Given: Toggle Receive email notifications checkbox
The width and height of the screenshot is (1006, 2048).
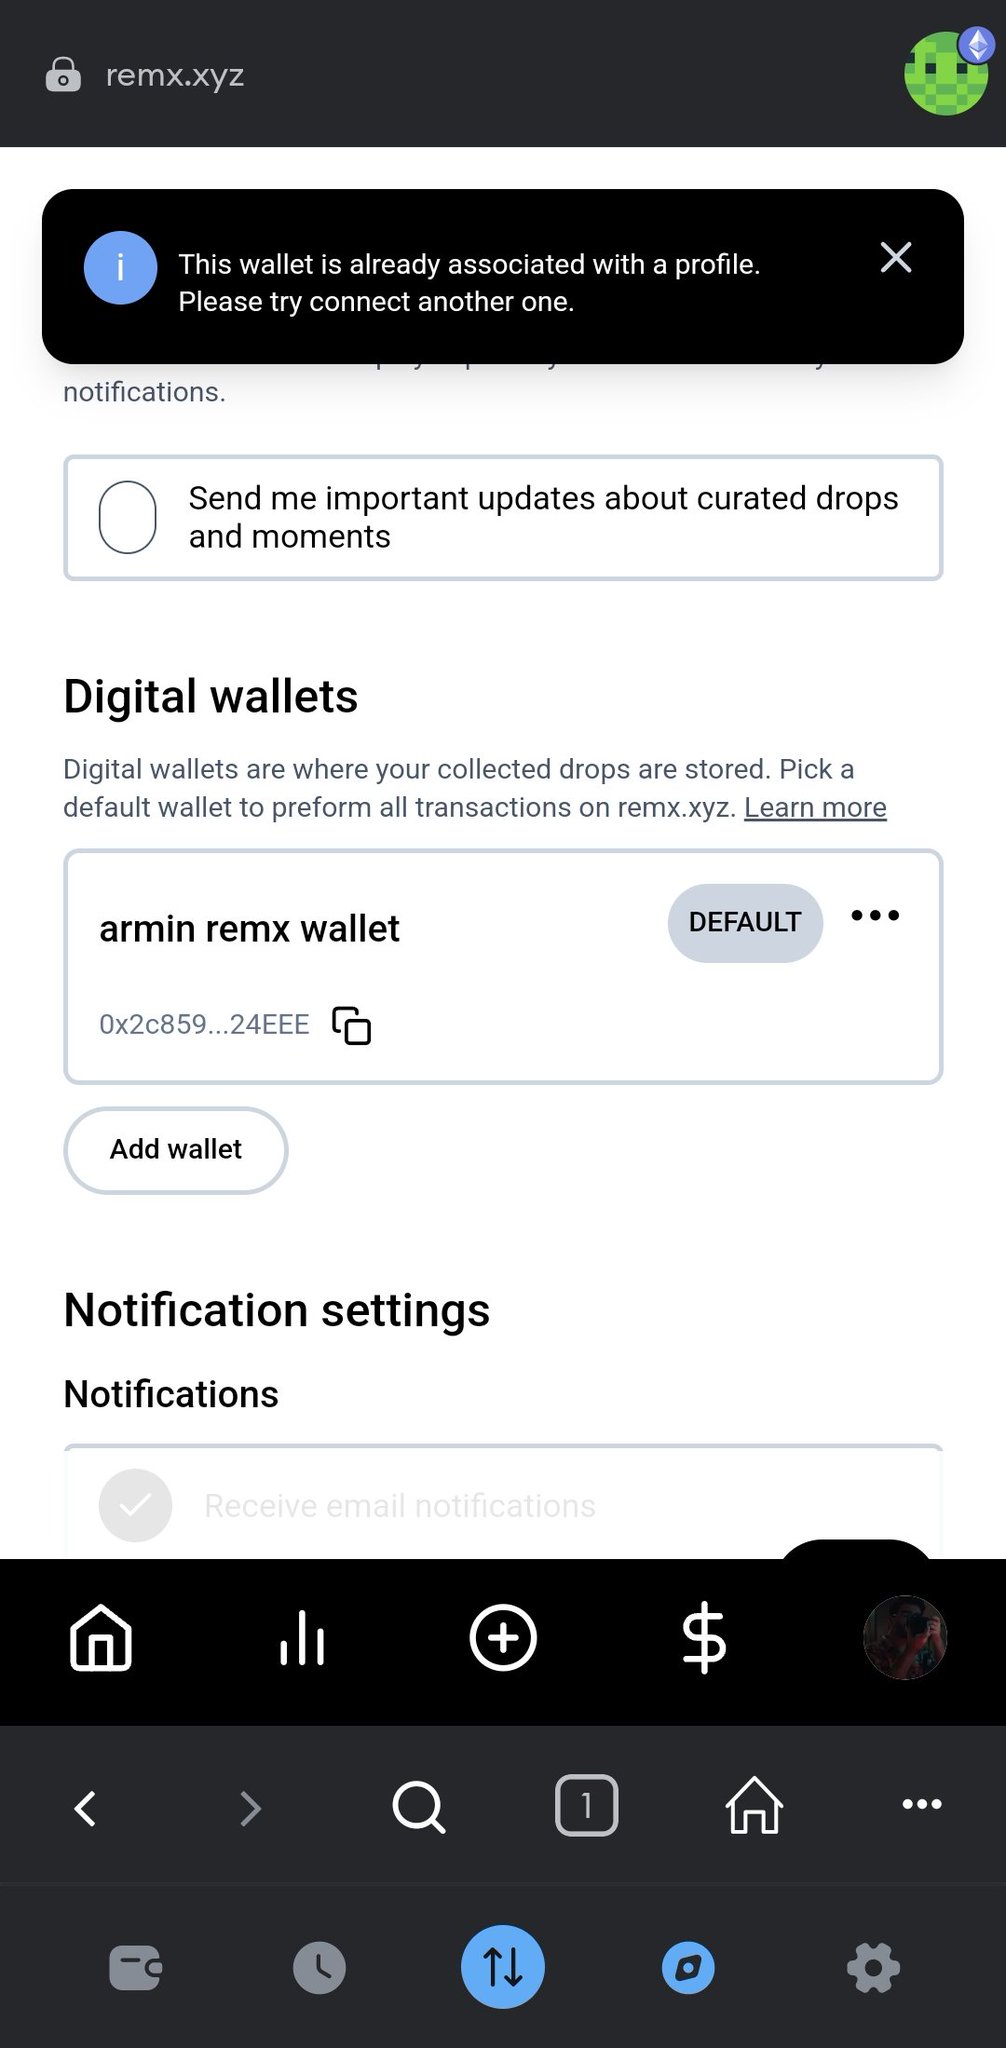Looking at the screenshot, I should (x=135, y=1505).
